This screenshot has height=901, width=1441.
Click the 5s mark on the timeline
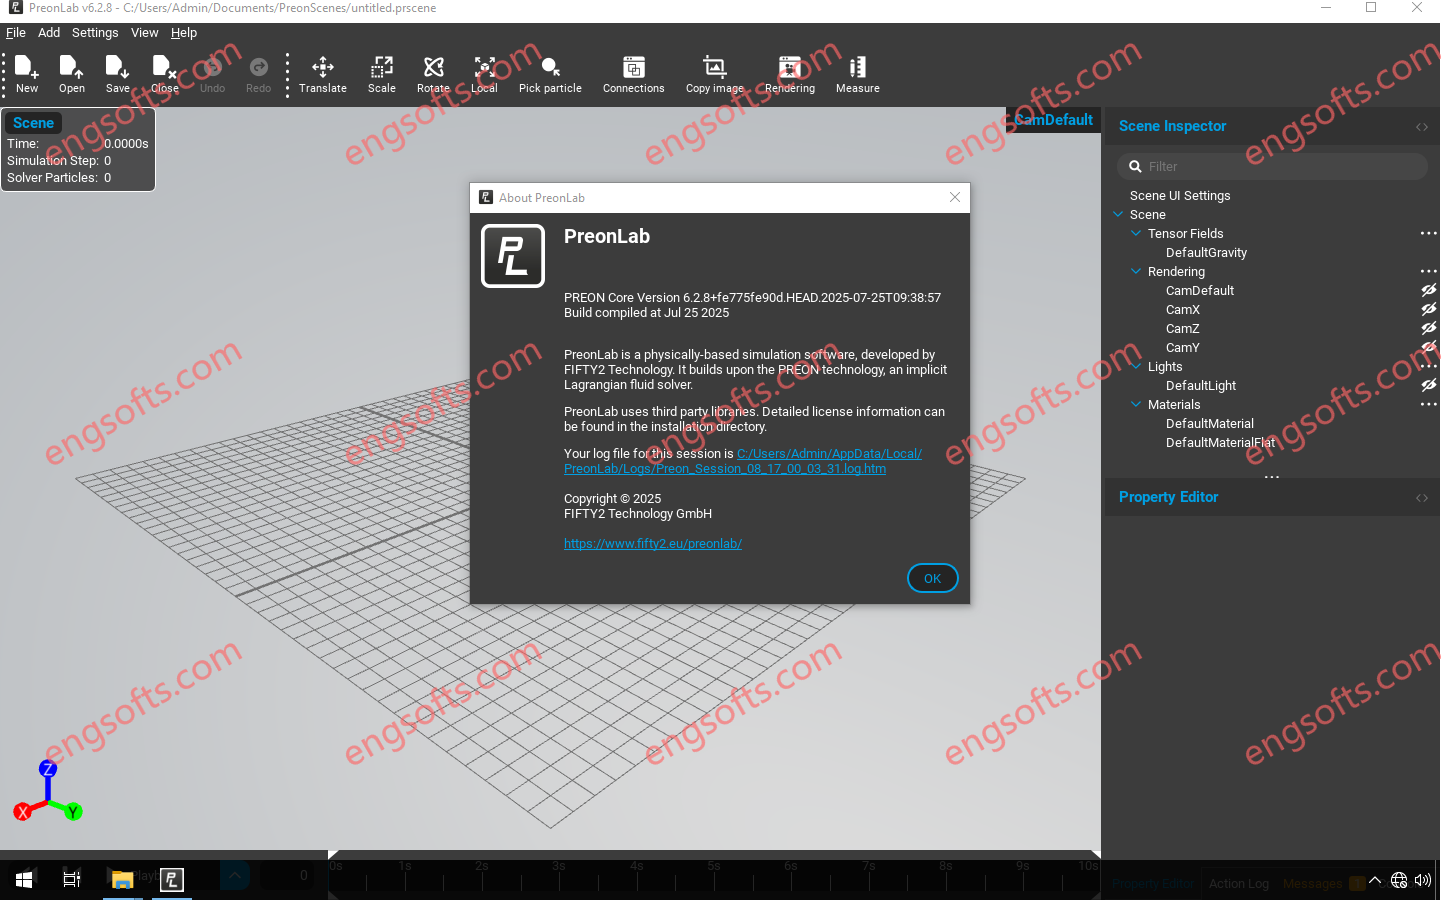(714, 866)
